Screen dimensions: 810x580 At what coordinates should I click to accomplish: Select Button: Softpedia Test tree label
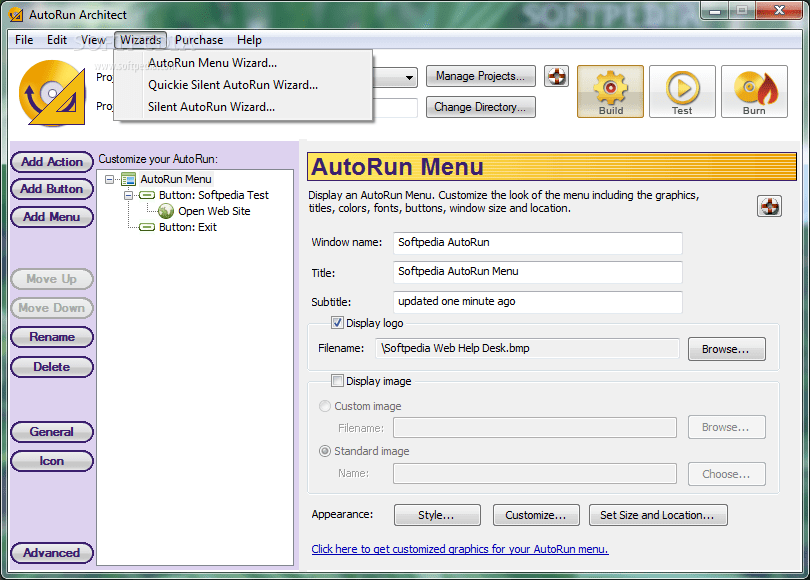click(x=214, y=195)
